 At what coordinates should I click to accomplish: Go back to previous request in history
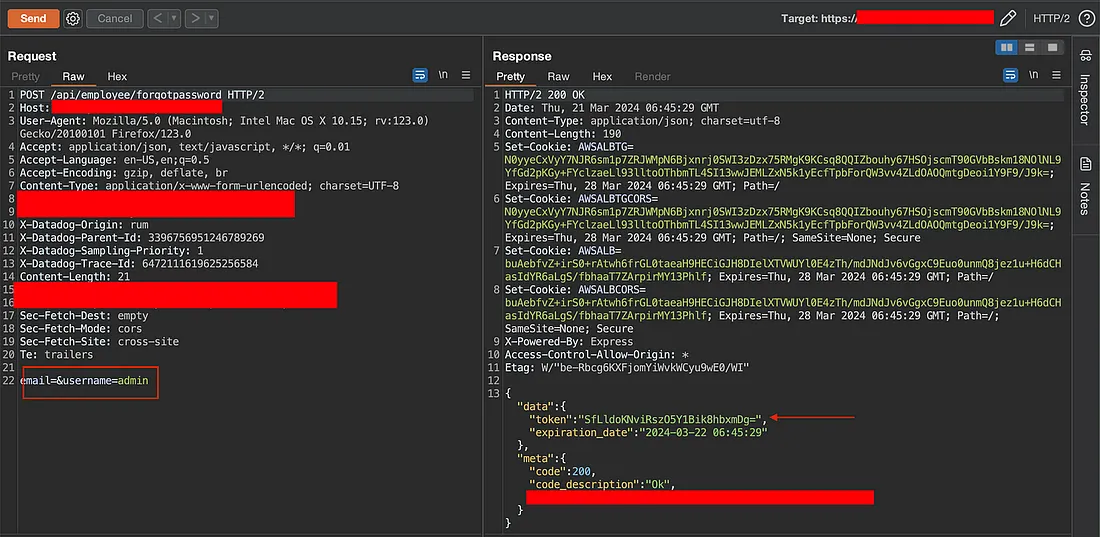(158, 18)
